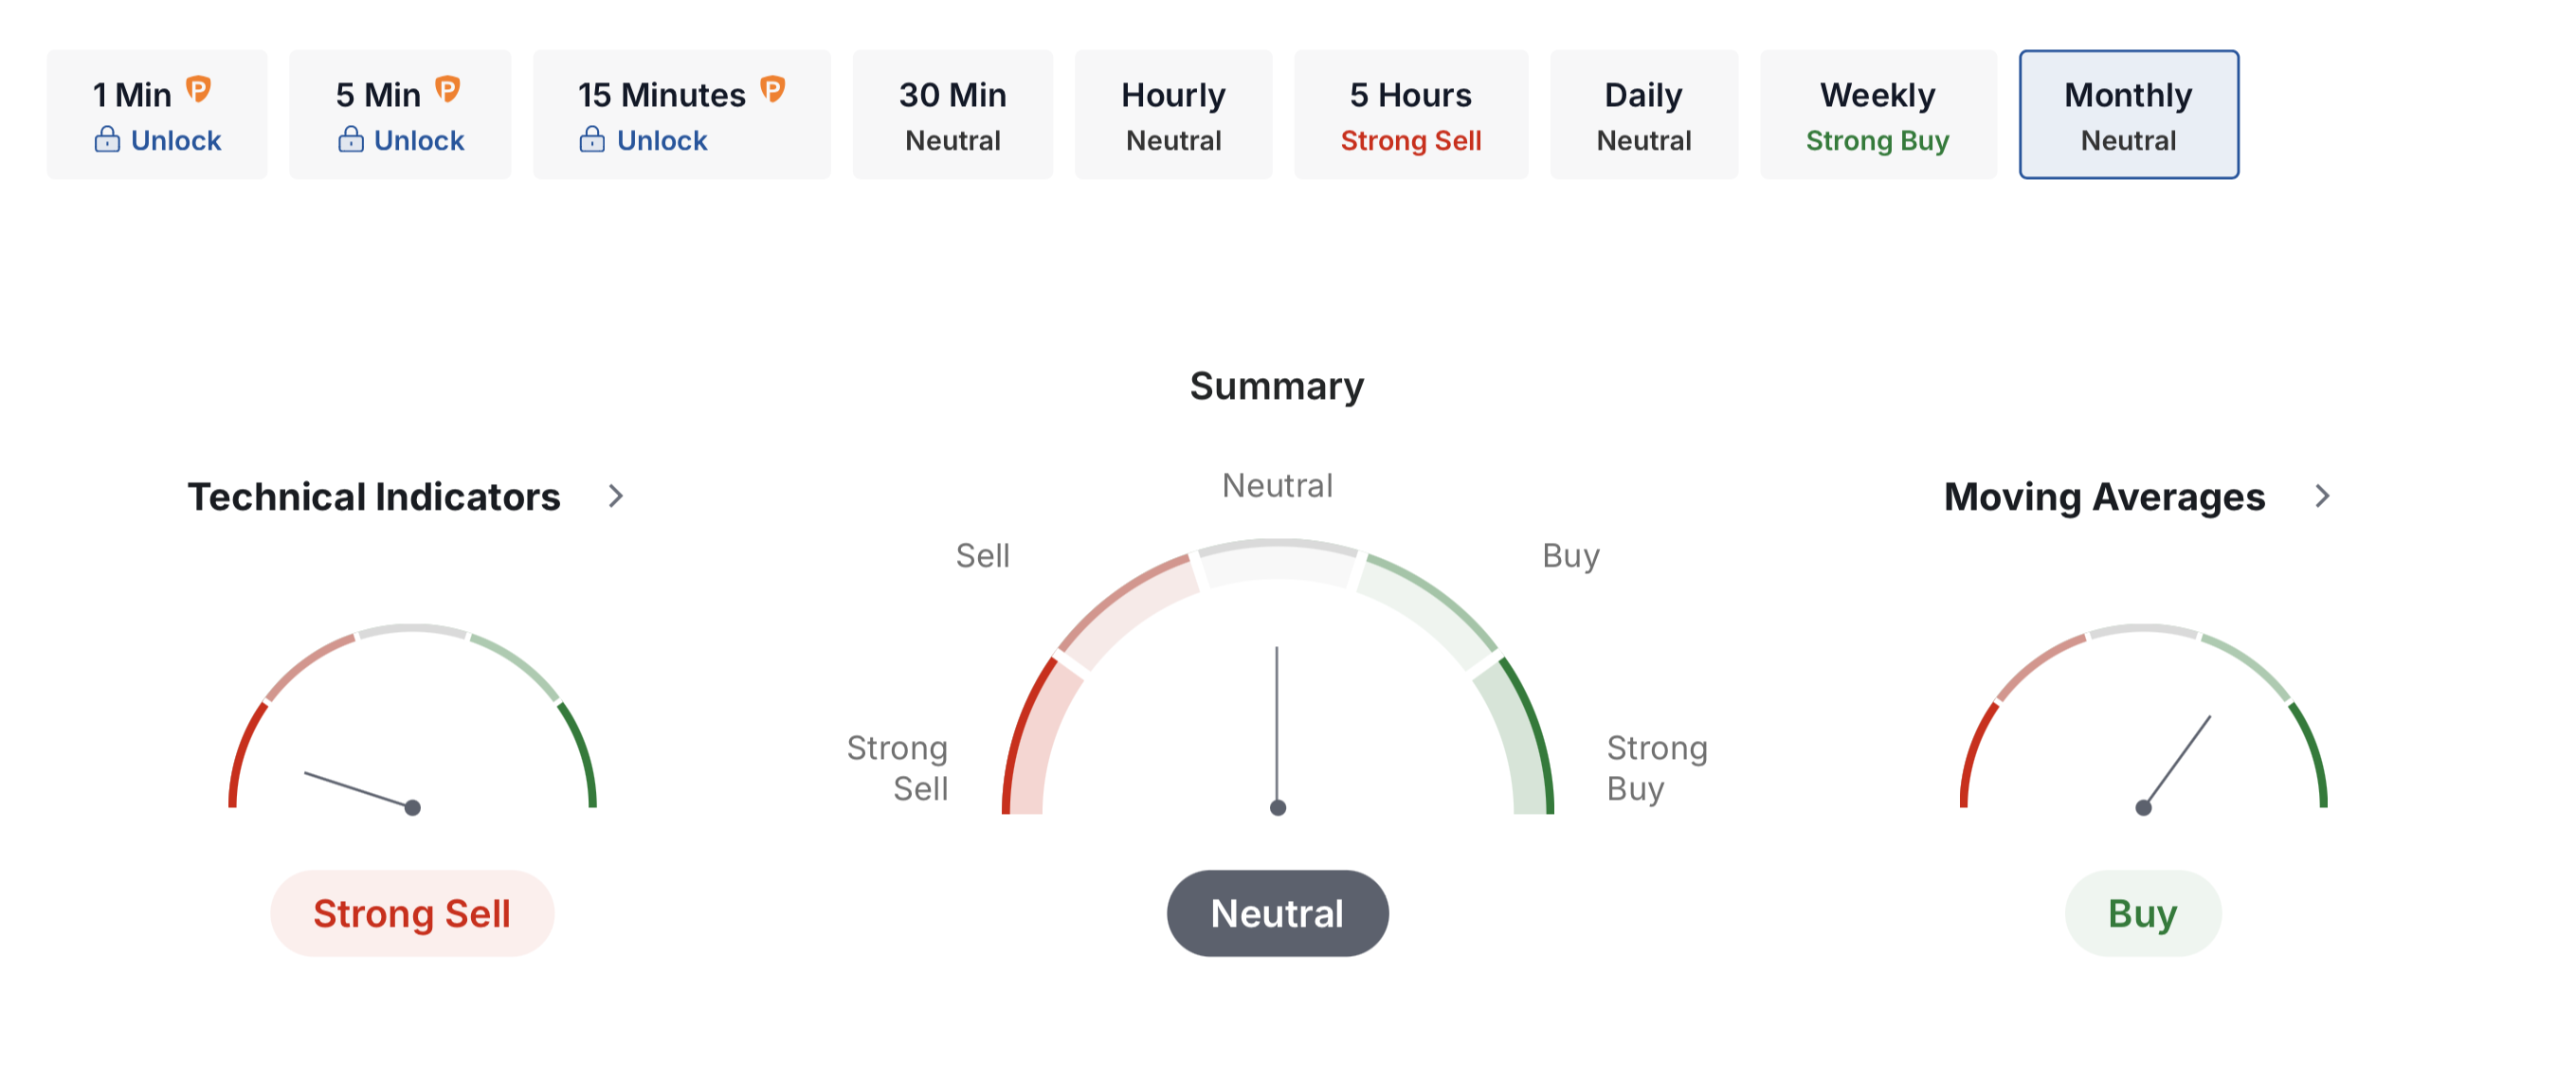Switch to the 30 Min timeframe tab
Viewport: 2576px width, 1082px height.
pos(952,115)
